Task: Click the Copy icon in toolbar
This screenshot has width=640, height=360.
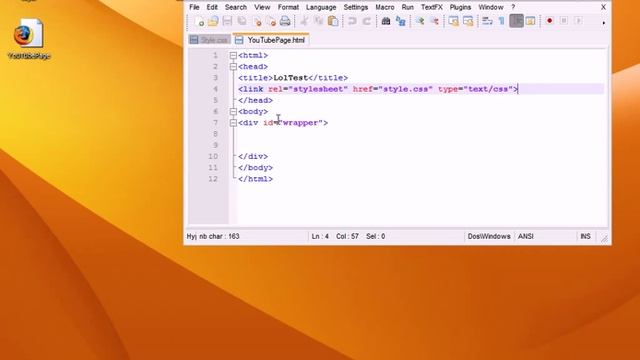Action: (318, 21)
